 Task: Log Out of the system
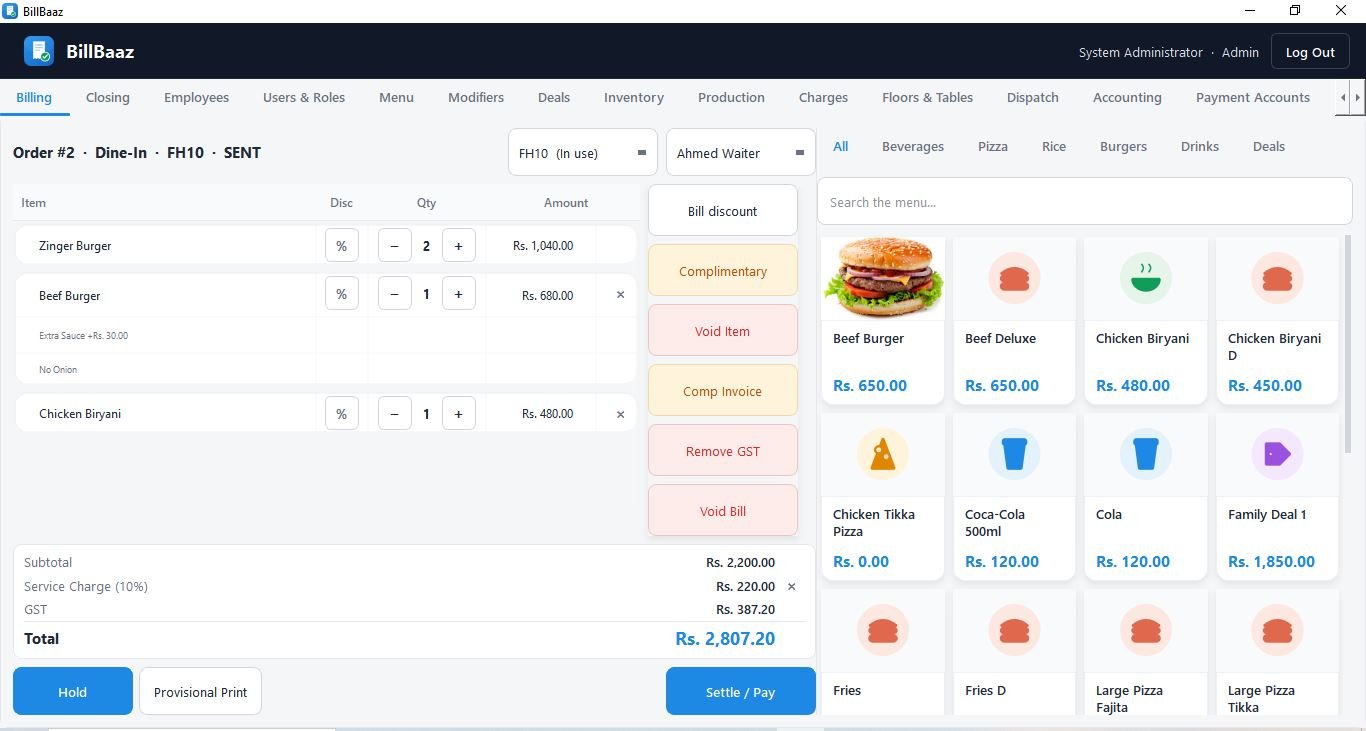1310,52
